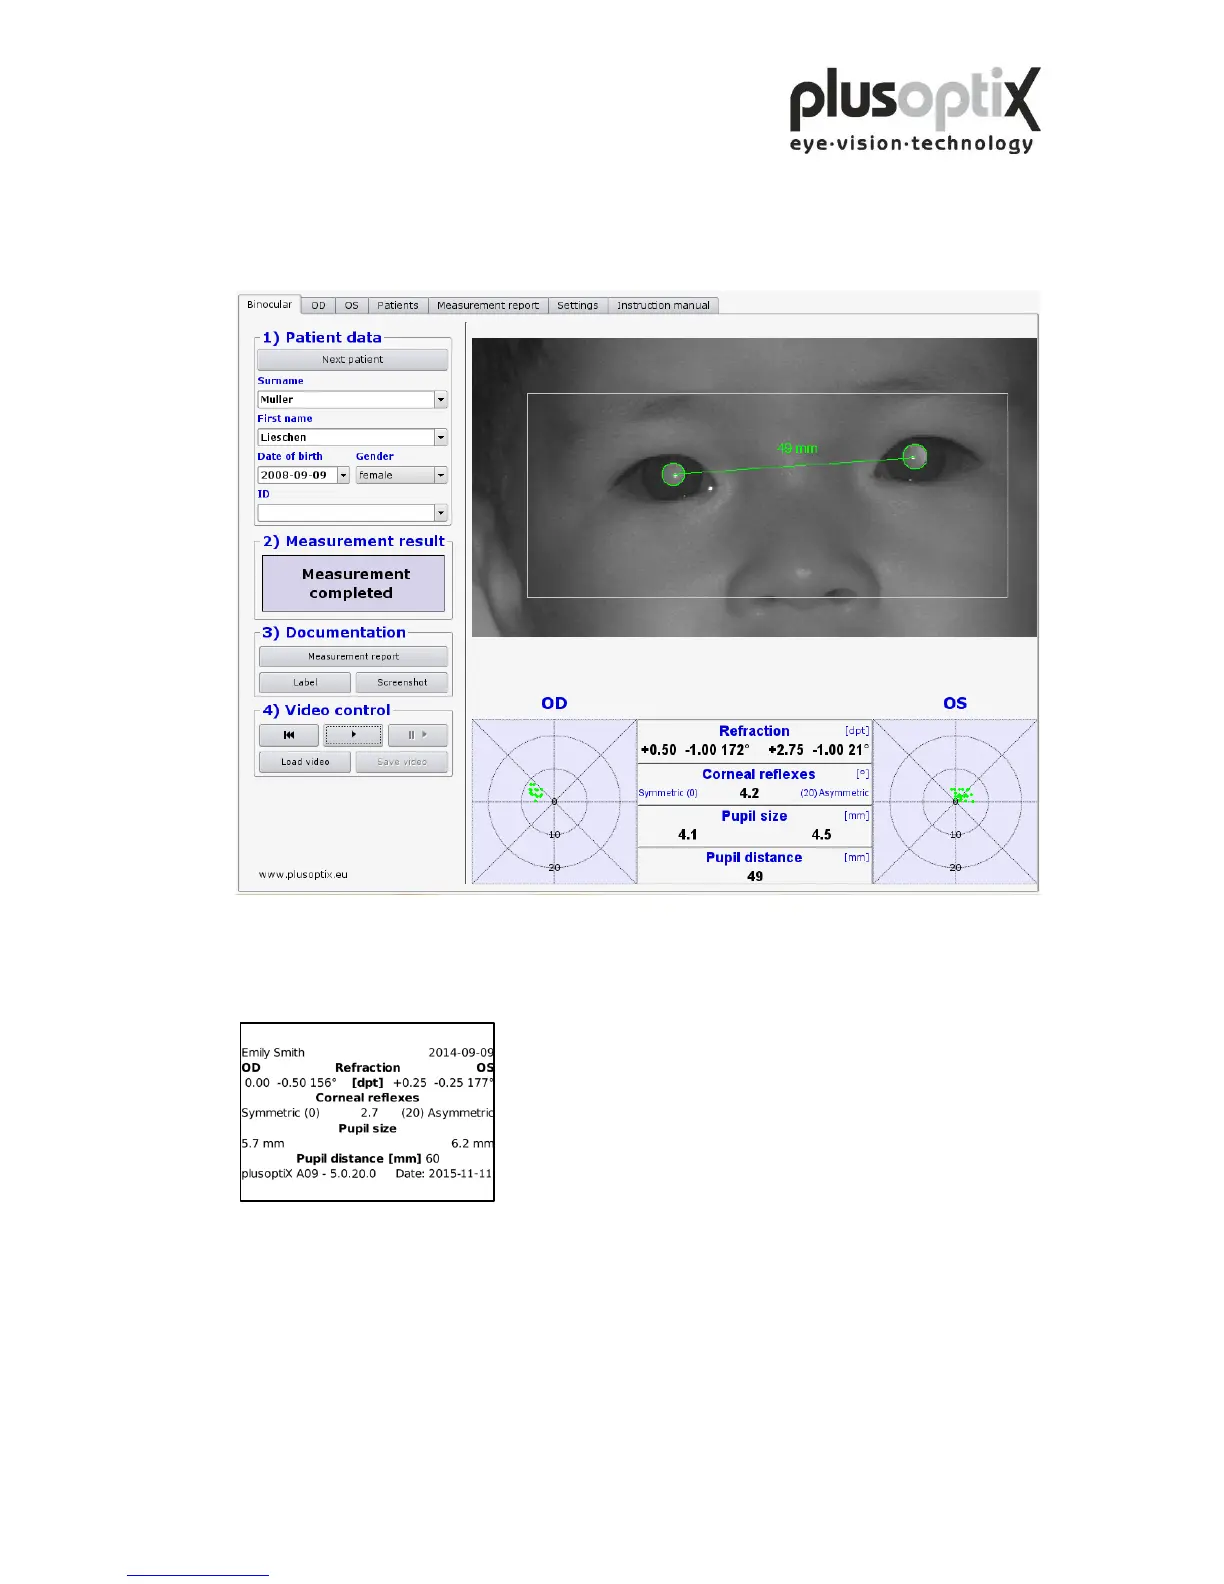The image size is (1224, 1584).
Task: Open the First name dropdown list
Action: point(440,437)
